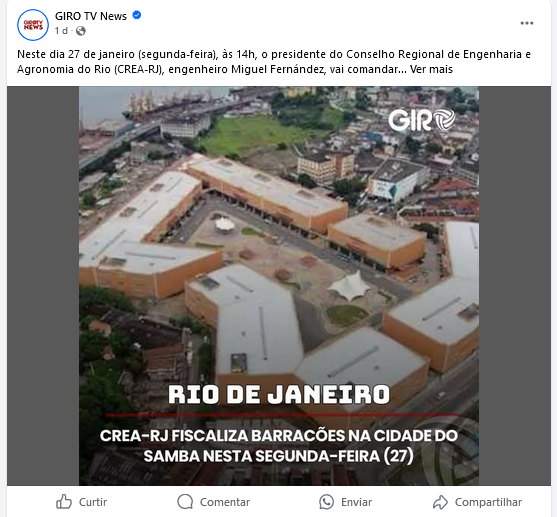The image size is (557, 517).
Task: Click the globe public privacy icon
Action: (x=81, y=31)
